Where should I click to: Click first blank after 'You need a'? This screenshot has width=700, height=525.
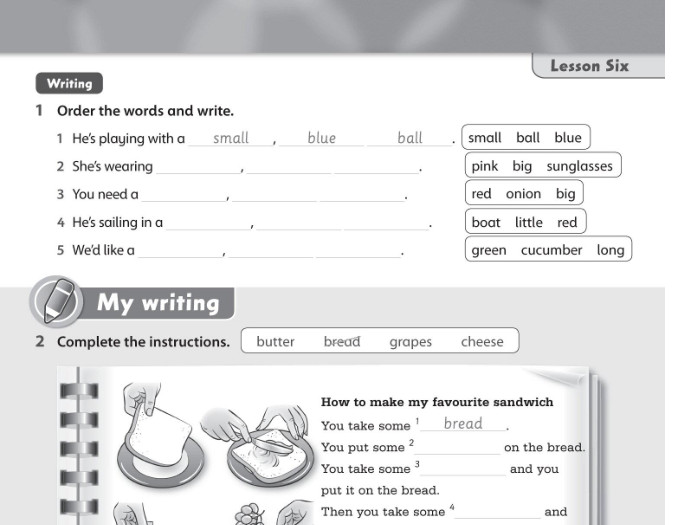coord(184,196)
